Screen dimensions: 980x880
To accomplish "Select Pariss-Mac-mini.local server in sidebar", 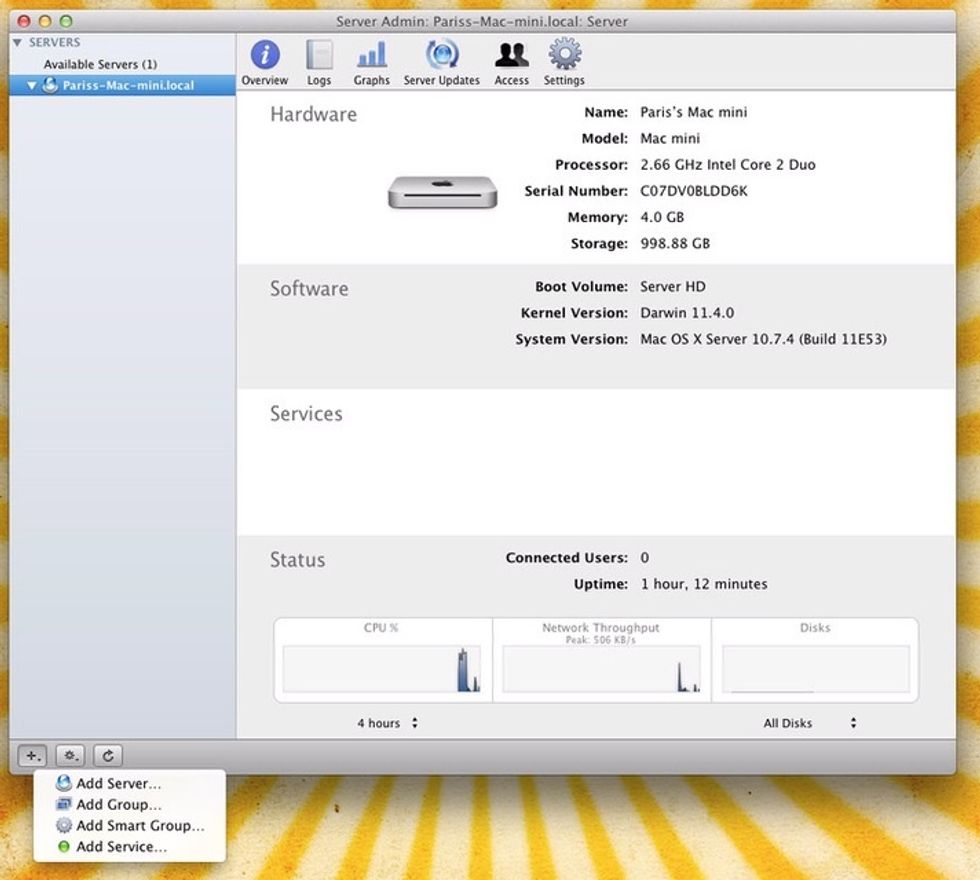I will pyautogui.click(x=128, y=86).
